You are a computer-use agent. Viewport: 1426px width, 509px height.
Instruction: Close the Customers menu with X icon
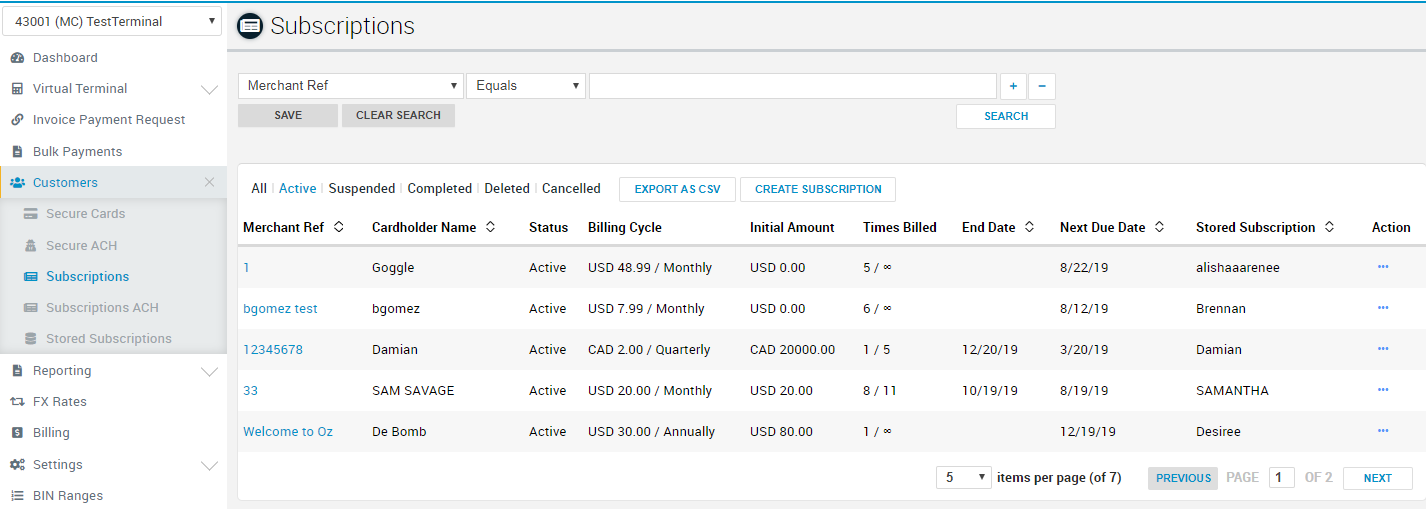coord(209,182)
